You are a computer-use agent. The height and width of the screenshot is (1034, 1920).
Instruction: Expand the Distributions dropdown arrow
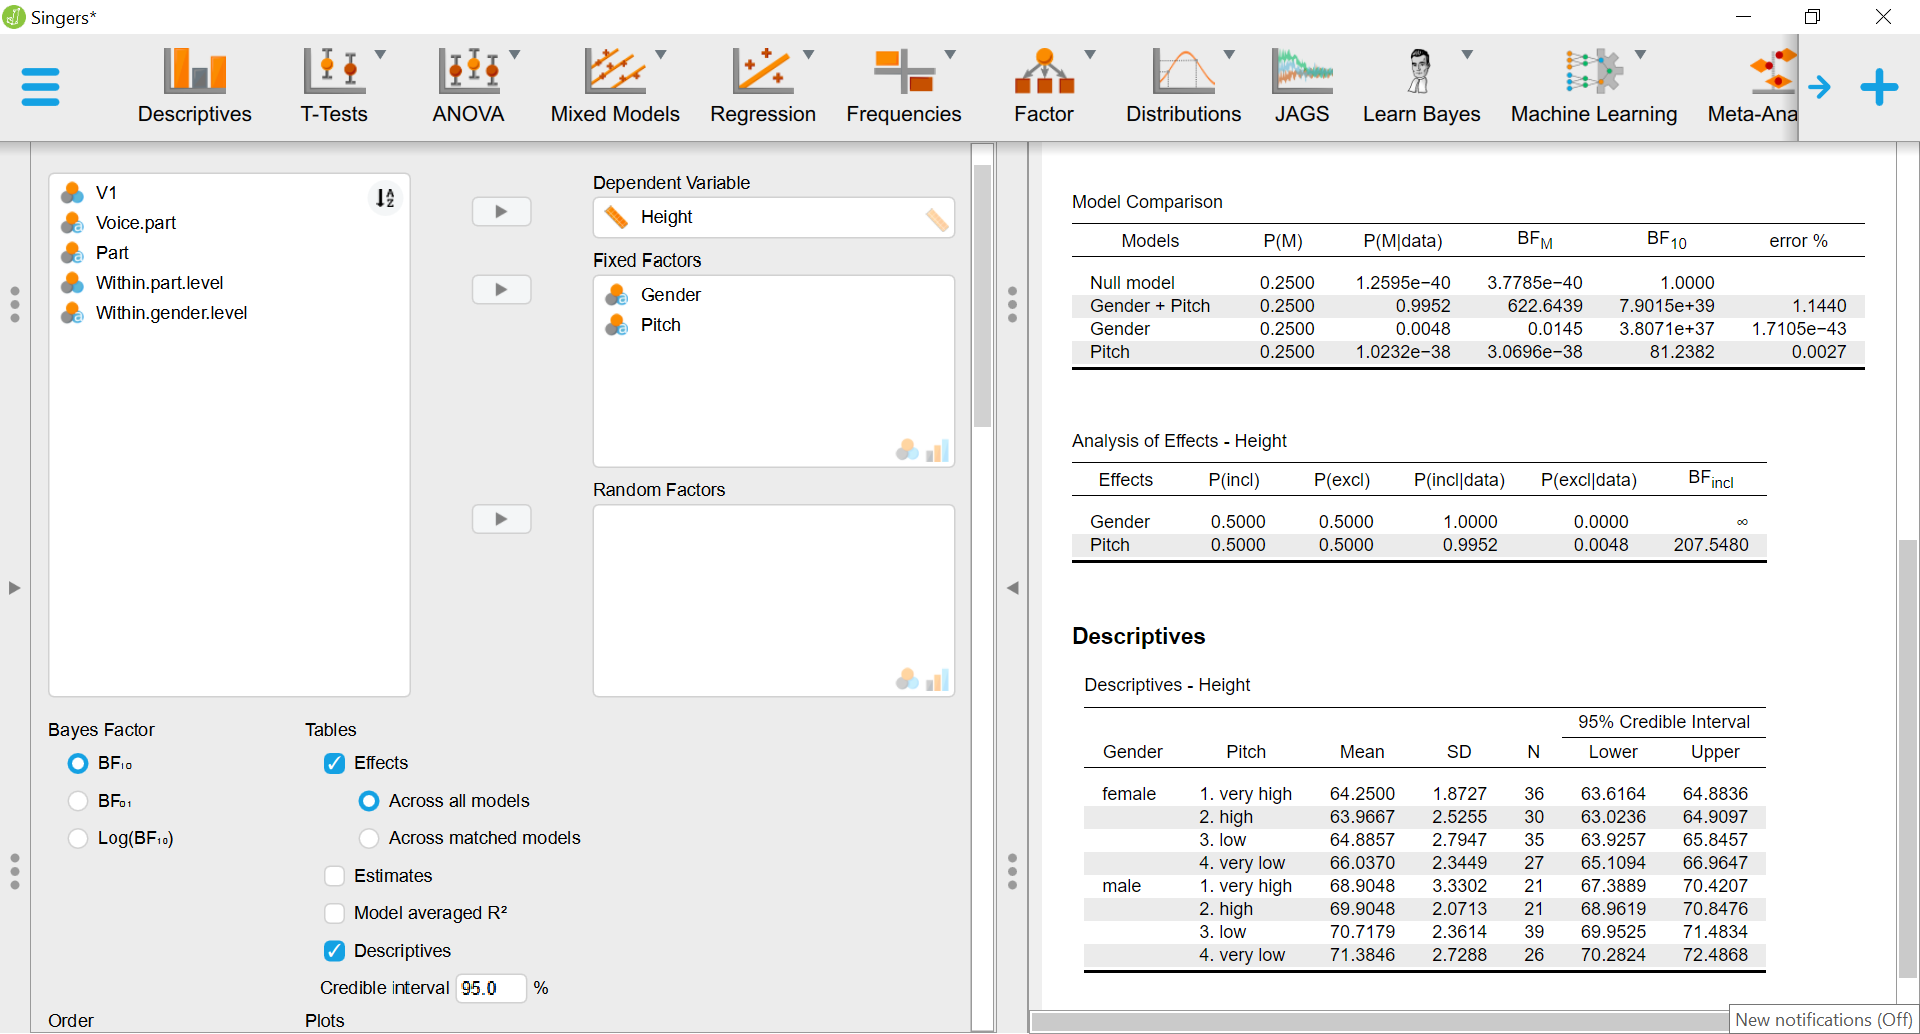[1230, 54]
